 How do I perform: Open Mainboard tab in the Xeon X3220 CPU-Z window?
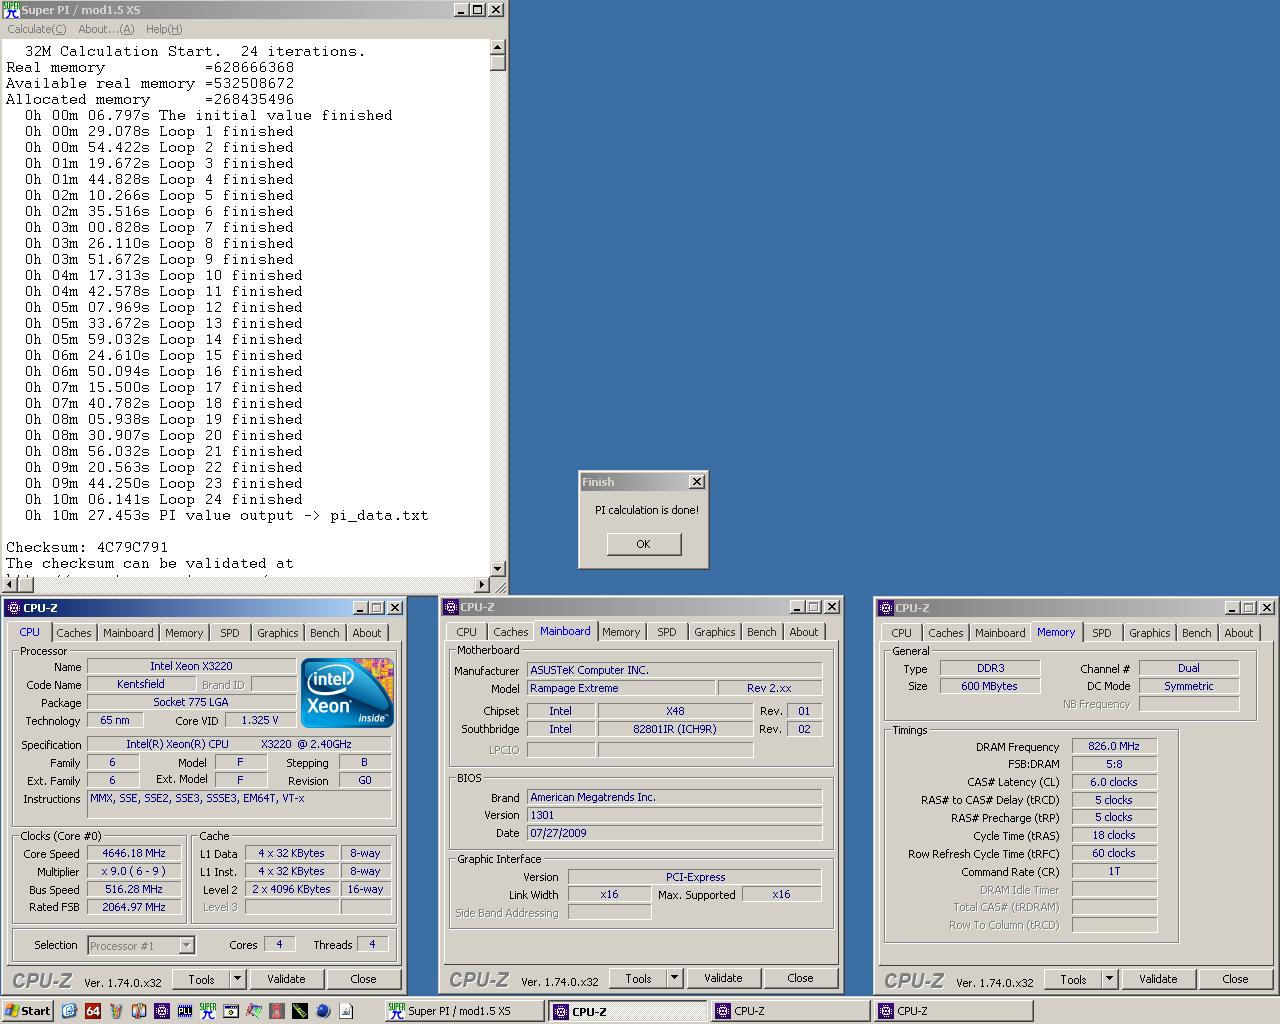pyautogui.click(x=128, y=633)
